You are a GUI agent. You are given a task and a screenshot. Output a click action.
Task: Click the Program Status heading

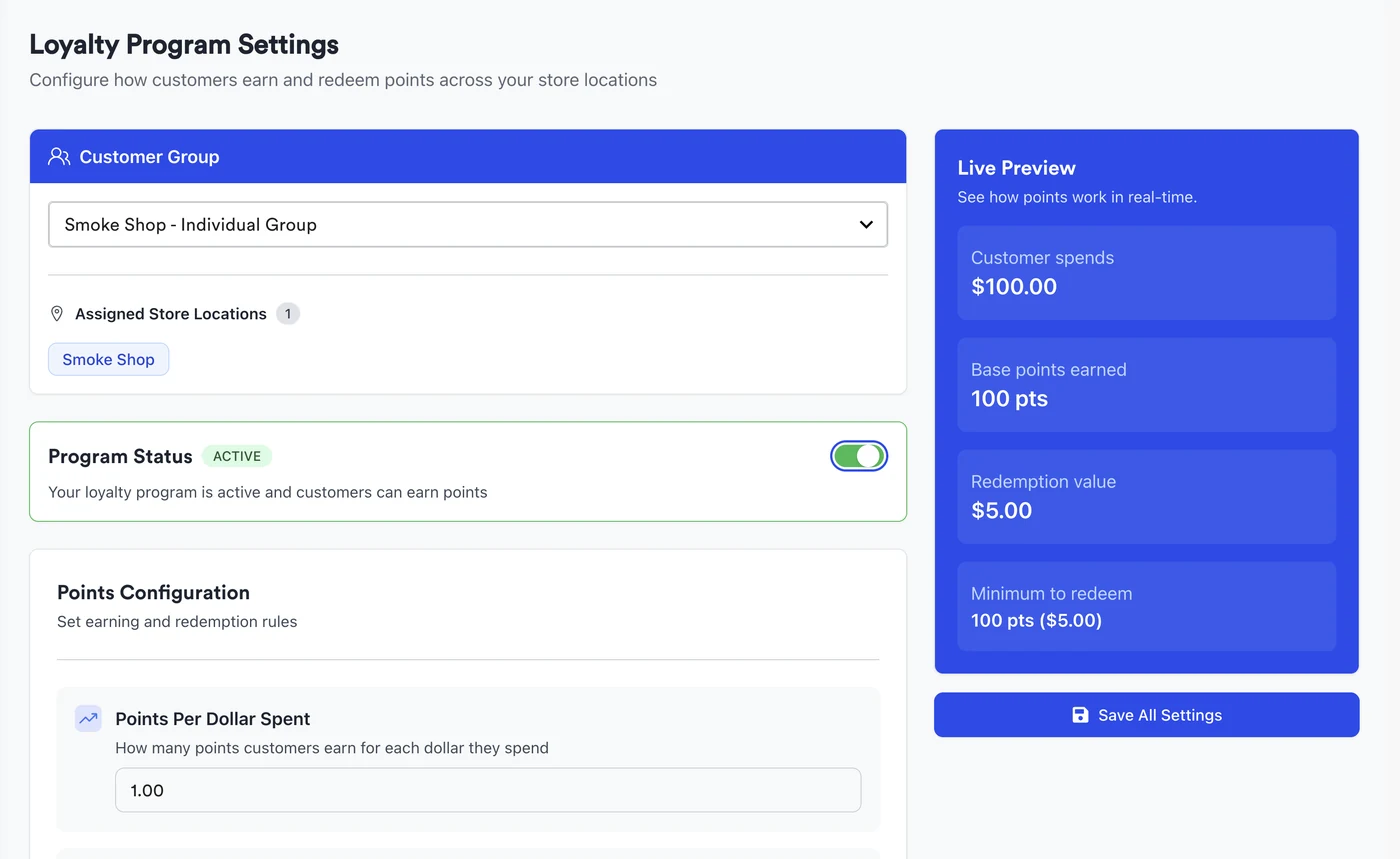(120, 456)
